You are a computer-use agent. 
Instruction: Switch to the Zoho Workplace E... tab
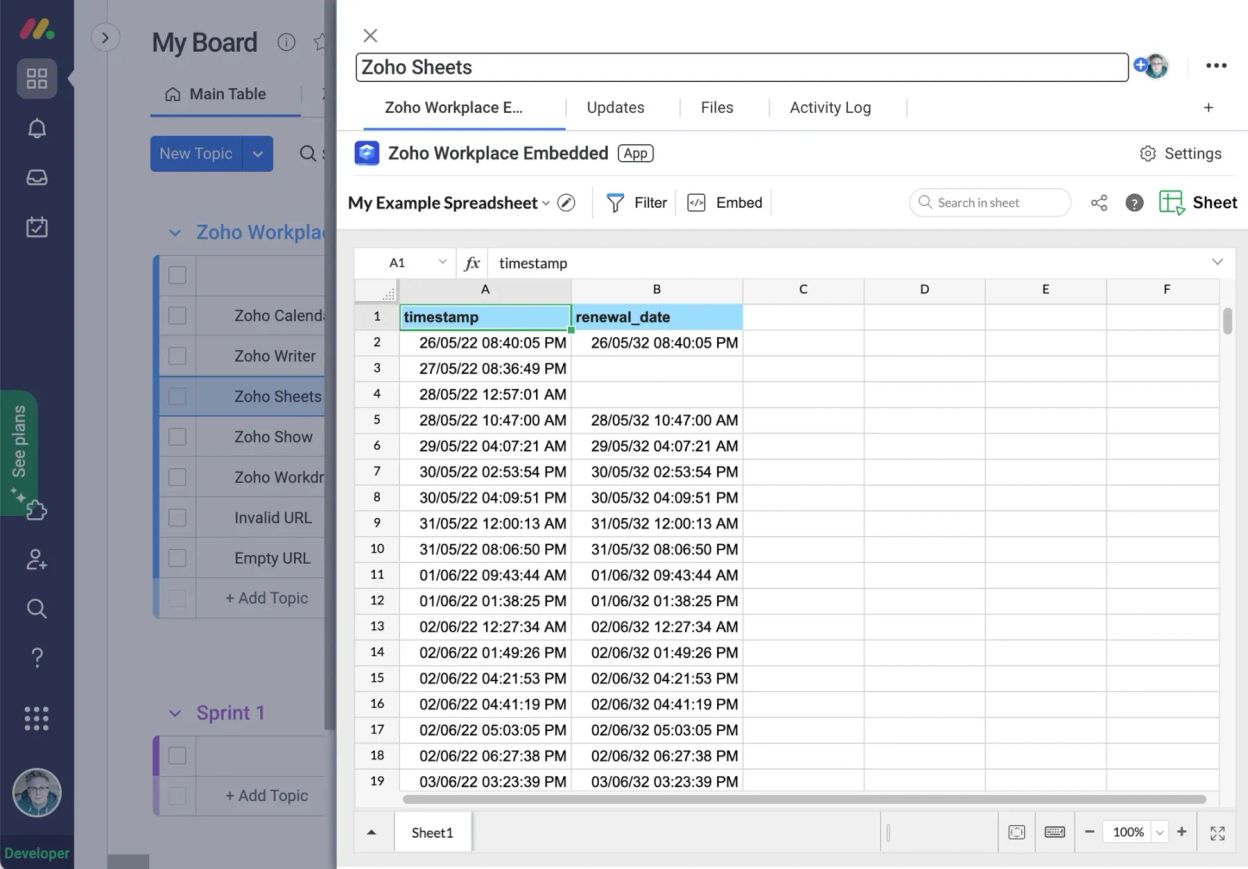(454, 108)
